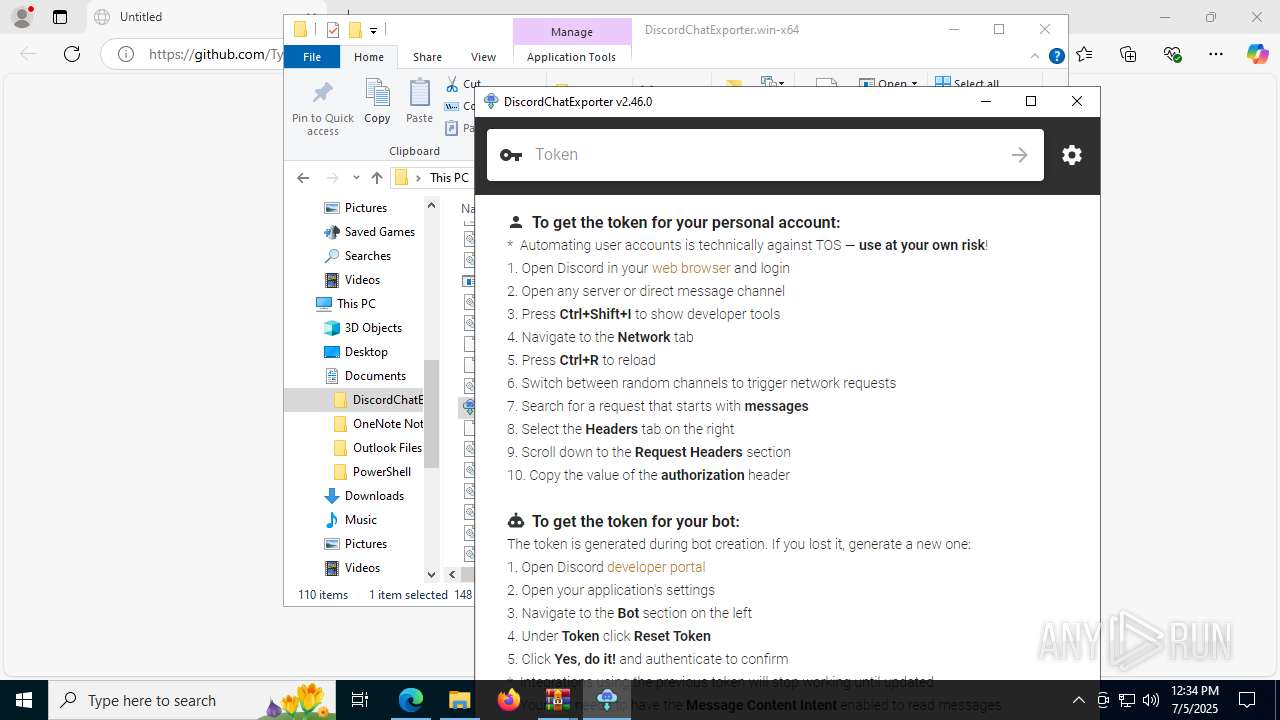Open Explorer help question mark
Screen dimensions: 1280x720
tap(1056, 56)
